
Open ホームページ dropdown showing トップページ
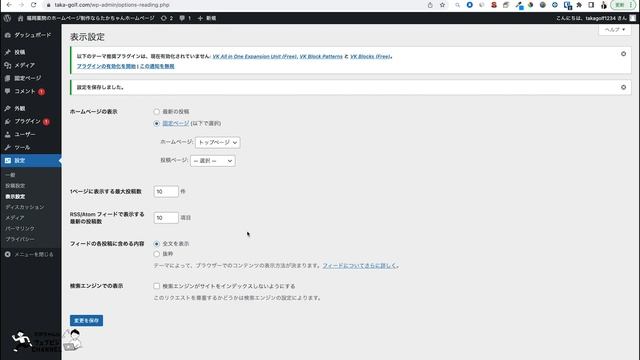point(218,142)
